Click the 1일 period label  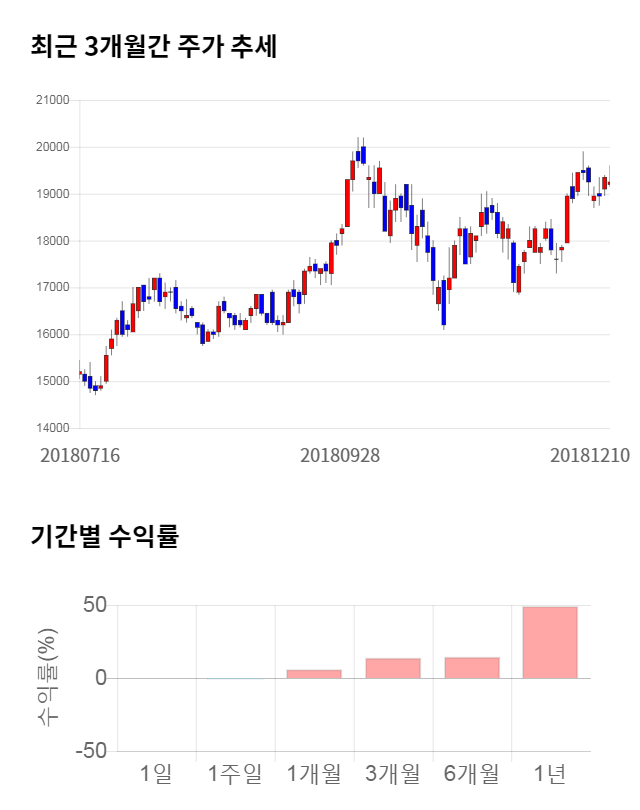point(156,773)
